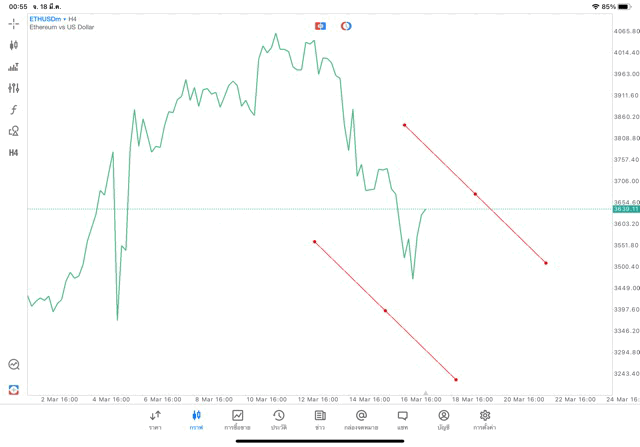Viewport: 640px width, 447px height.
Task: Open the ประวัติ (History) tab
Action: (278, 419)
